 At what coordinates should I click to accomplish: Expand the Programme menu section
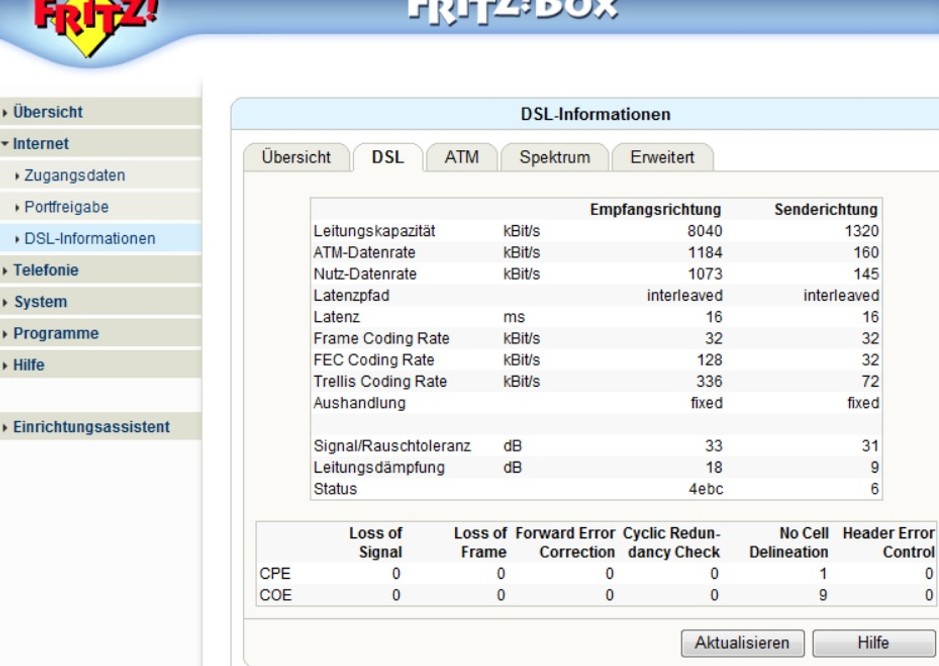[55, 333]
